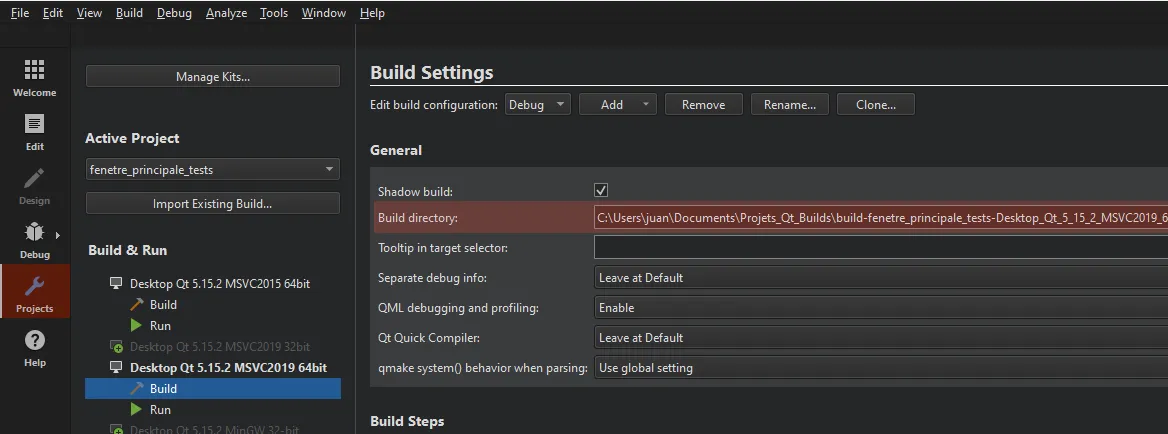The height and width of the screenshot is (434, 1168).
Task: Click the Tooltip in target selector field
Action: tap(880, 248)
